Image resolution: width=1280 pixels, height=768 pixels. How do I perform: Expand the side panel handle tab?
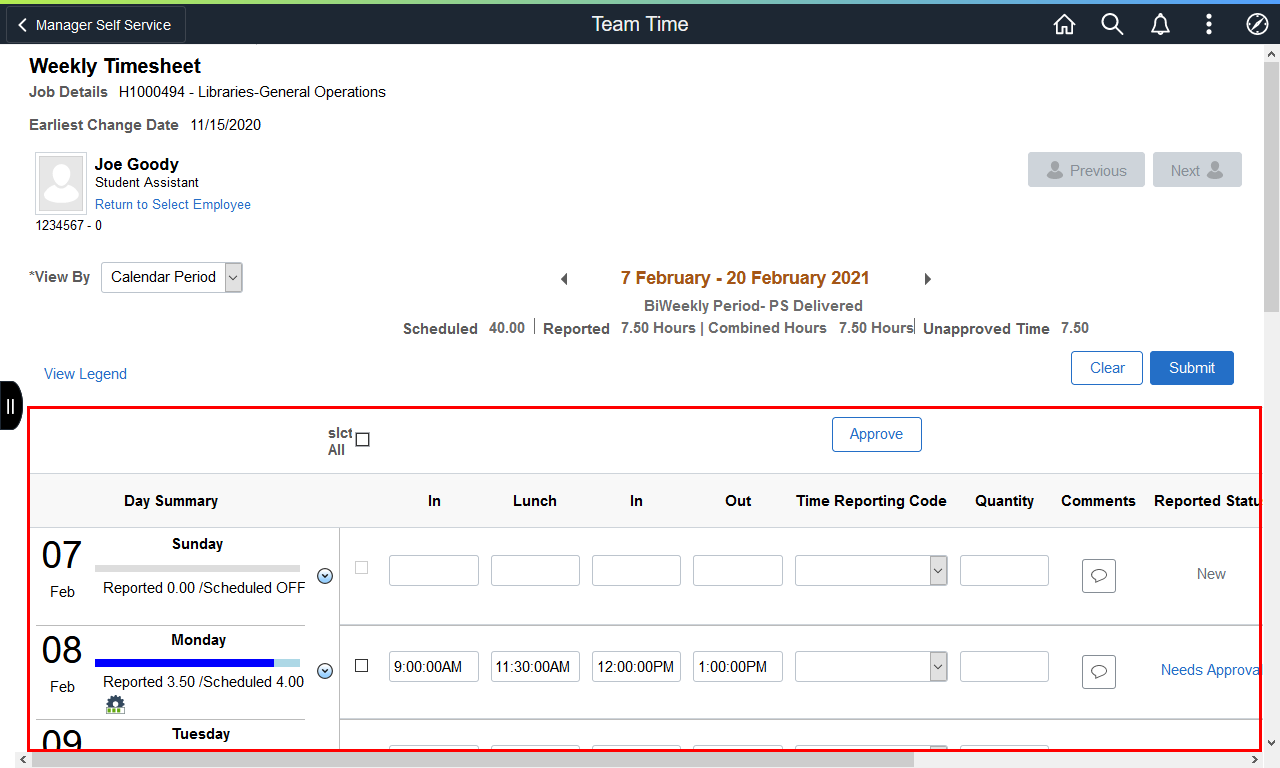pyautogui.click(x=10, y=405)
